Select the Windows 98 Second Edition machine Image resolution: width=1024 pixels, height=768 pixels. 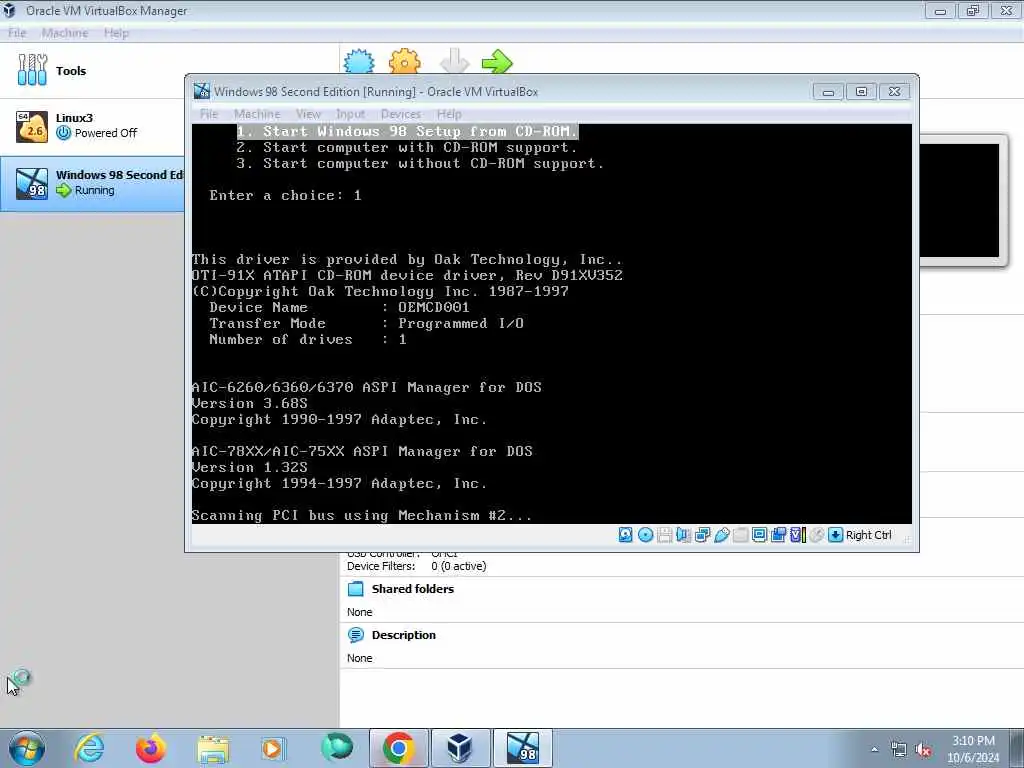click(92, 184)
